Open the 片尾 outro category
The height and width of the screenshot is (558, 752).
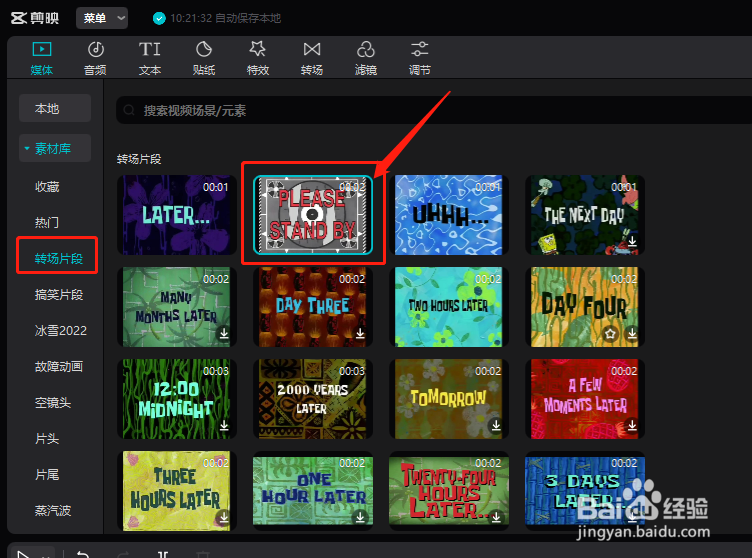pos(47,475)
